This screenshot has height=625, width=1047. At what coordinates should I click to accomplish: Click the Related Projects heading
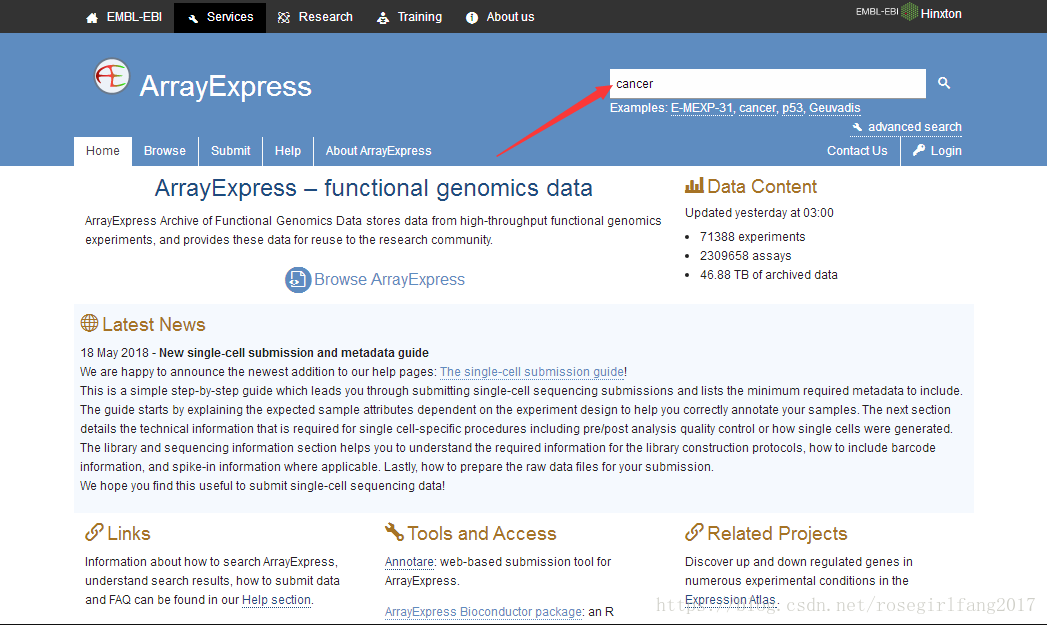(x=777, y=534)
